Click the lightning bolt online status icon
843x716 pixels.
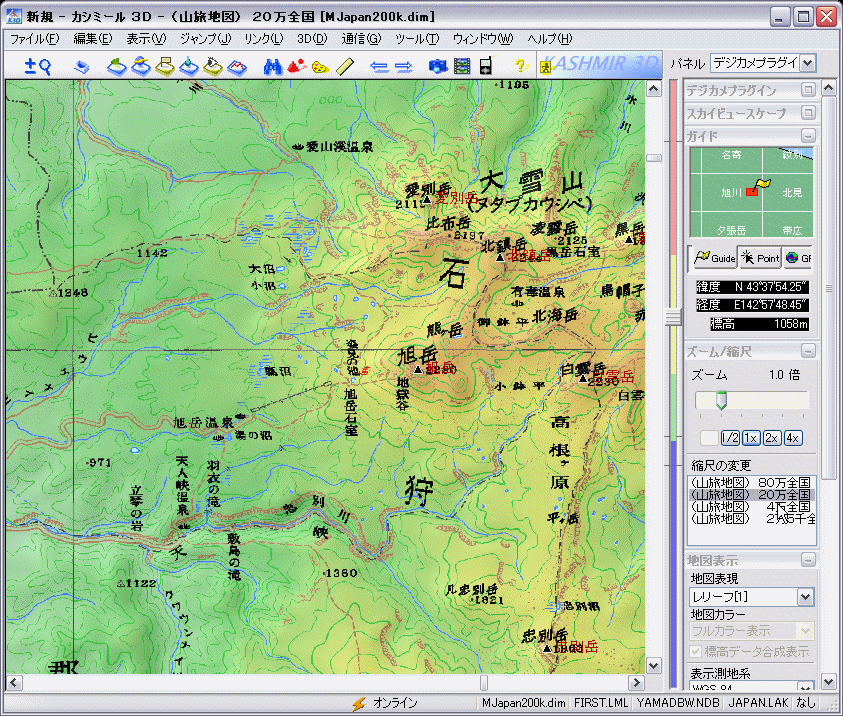359,703
